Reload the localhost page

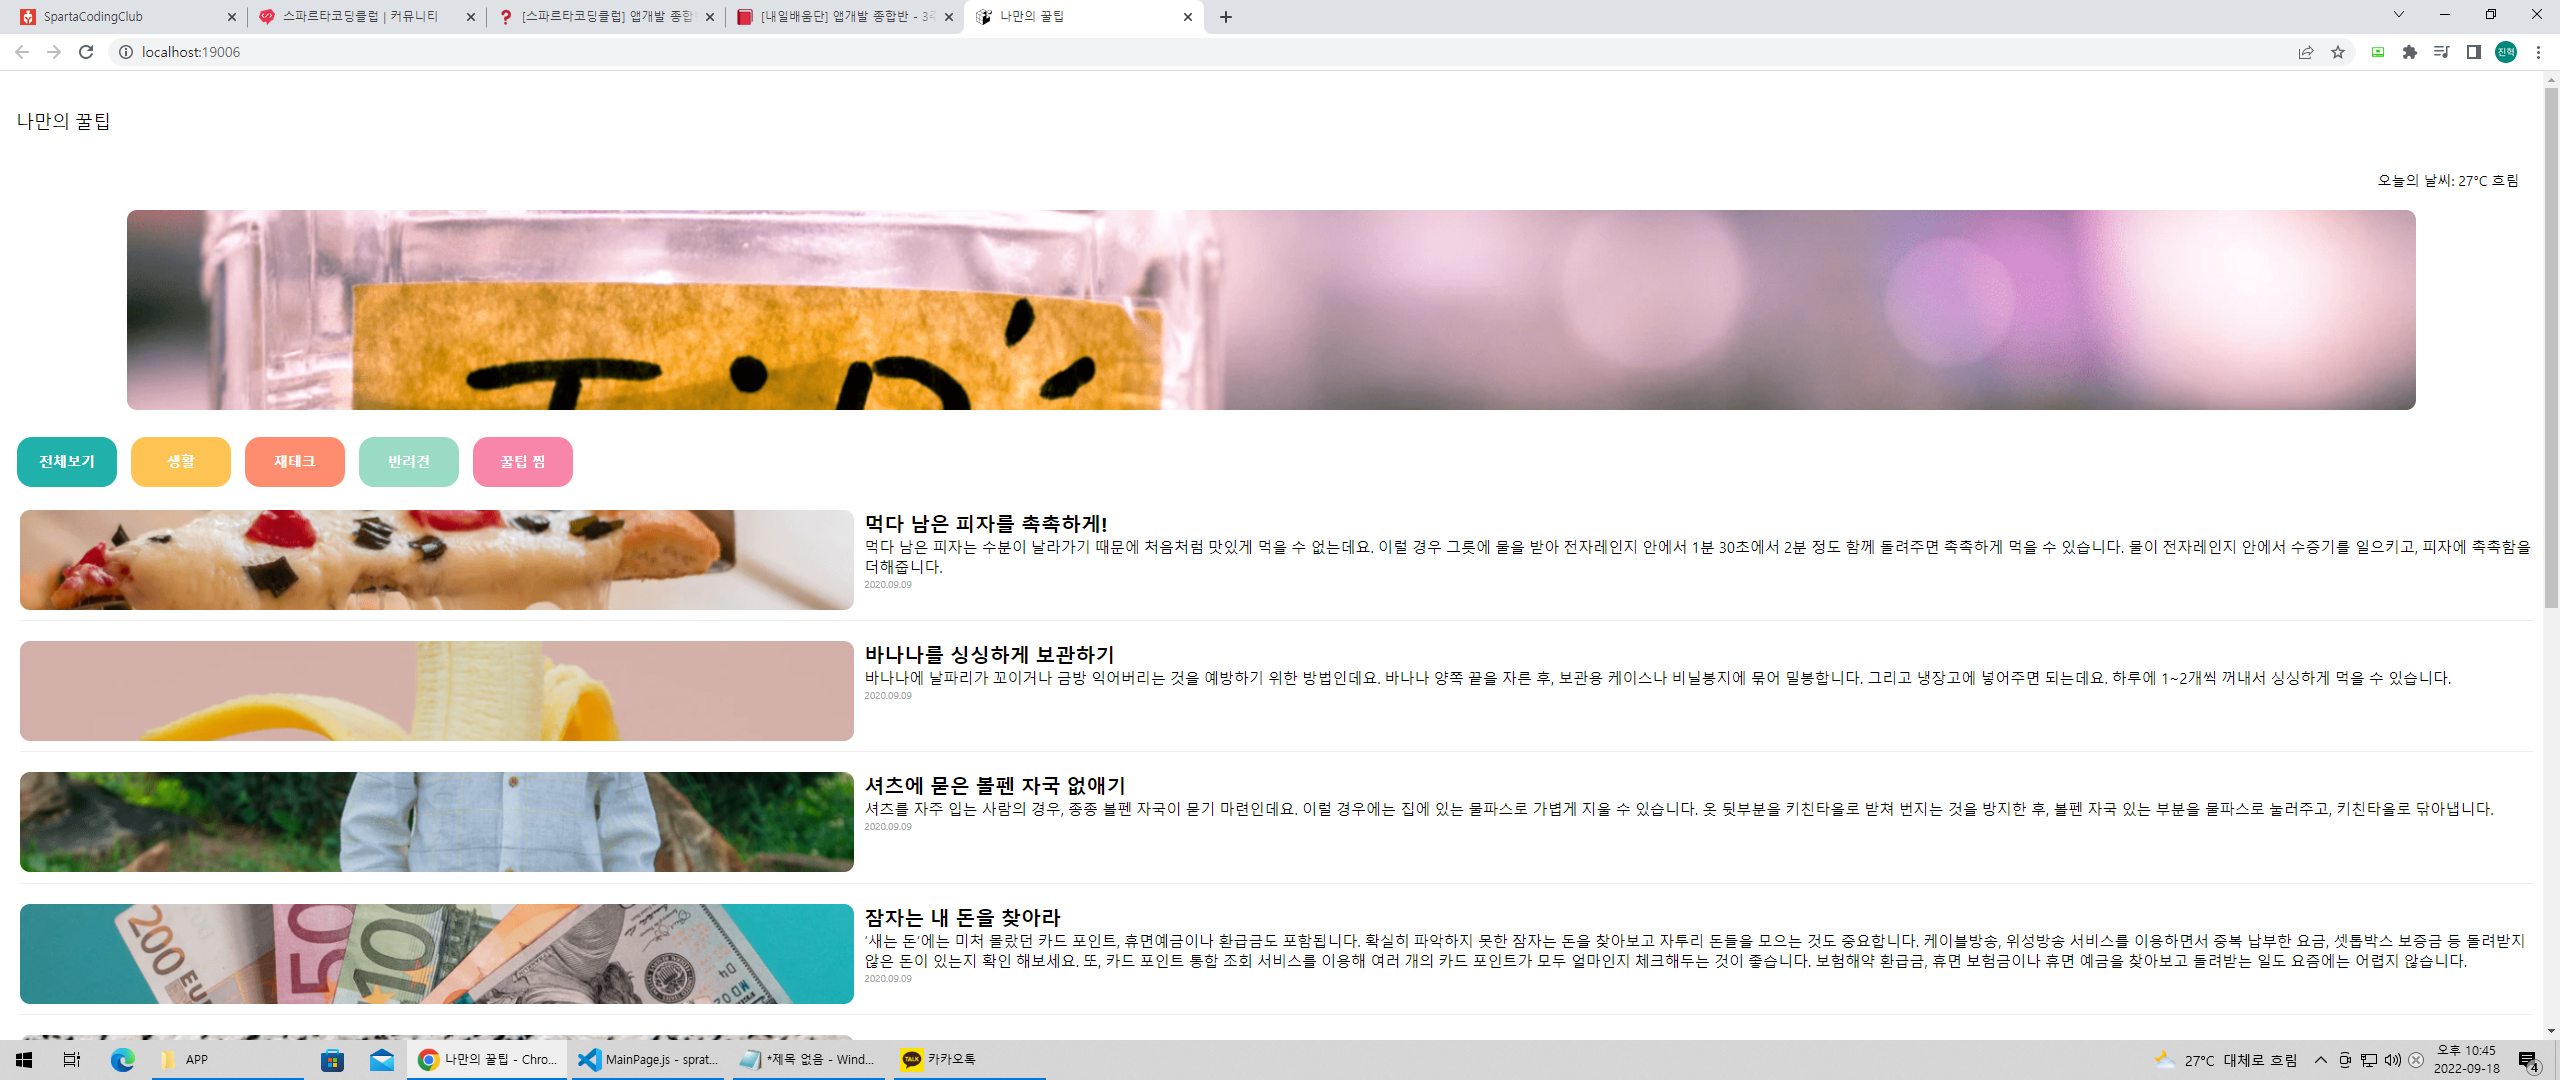86,52
